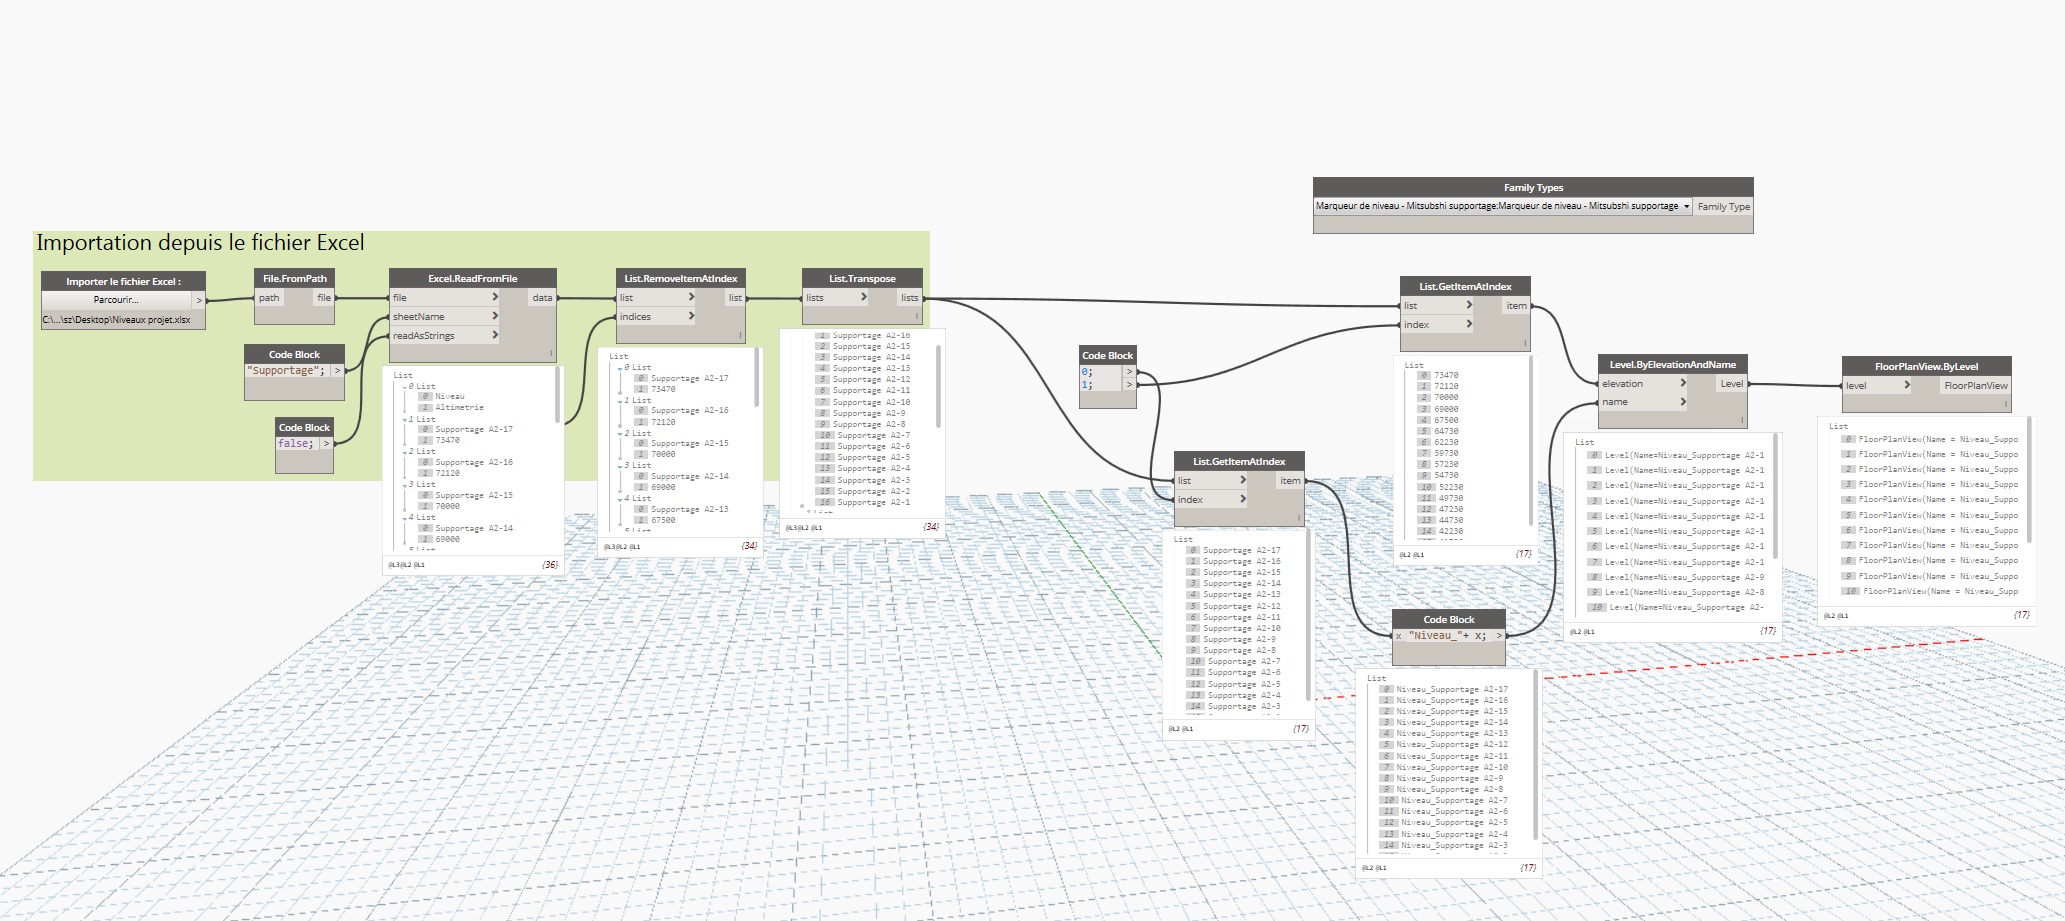The image size is (2065, 921).
Task: Click the chevron on FloorPlanView.ByLevel's level port
Action: tap(1907, 386)
